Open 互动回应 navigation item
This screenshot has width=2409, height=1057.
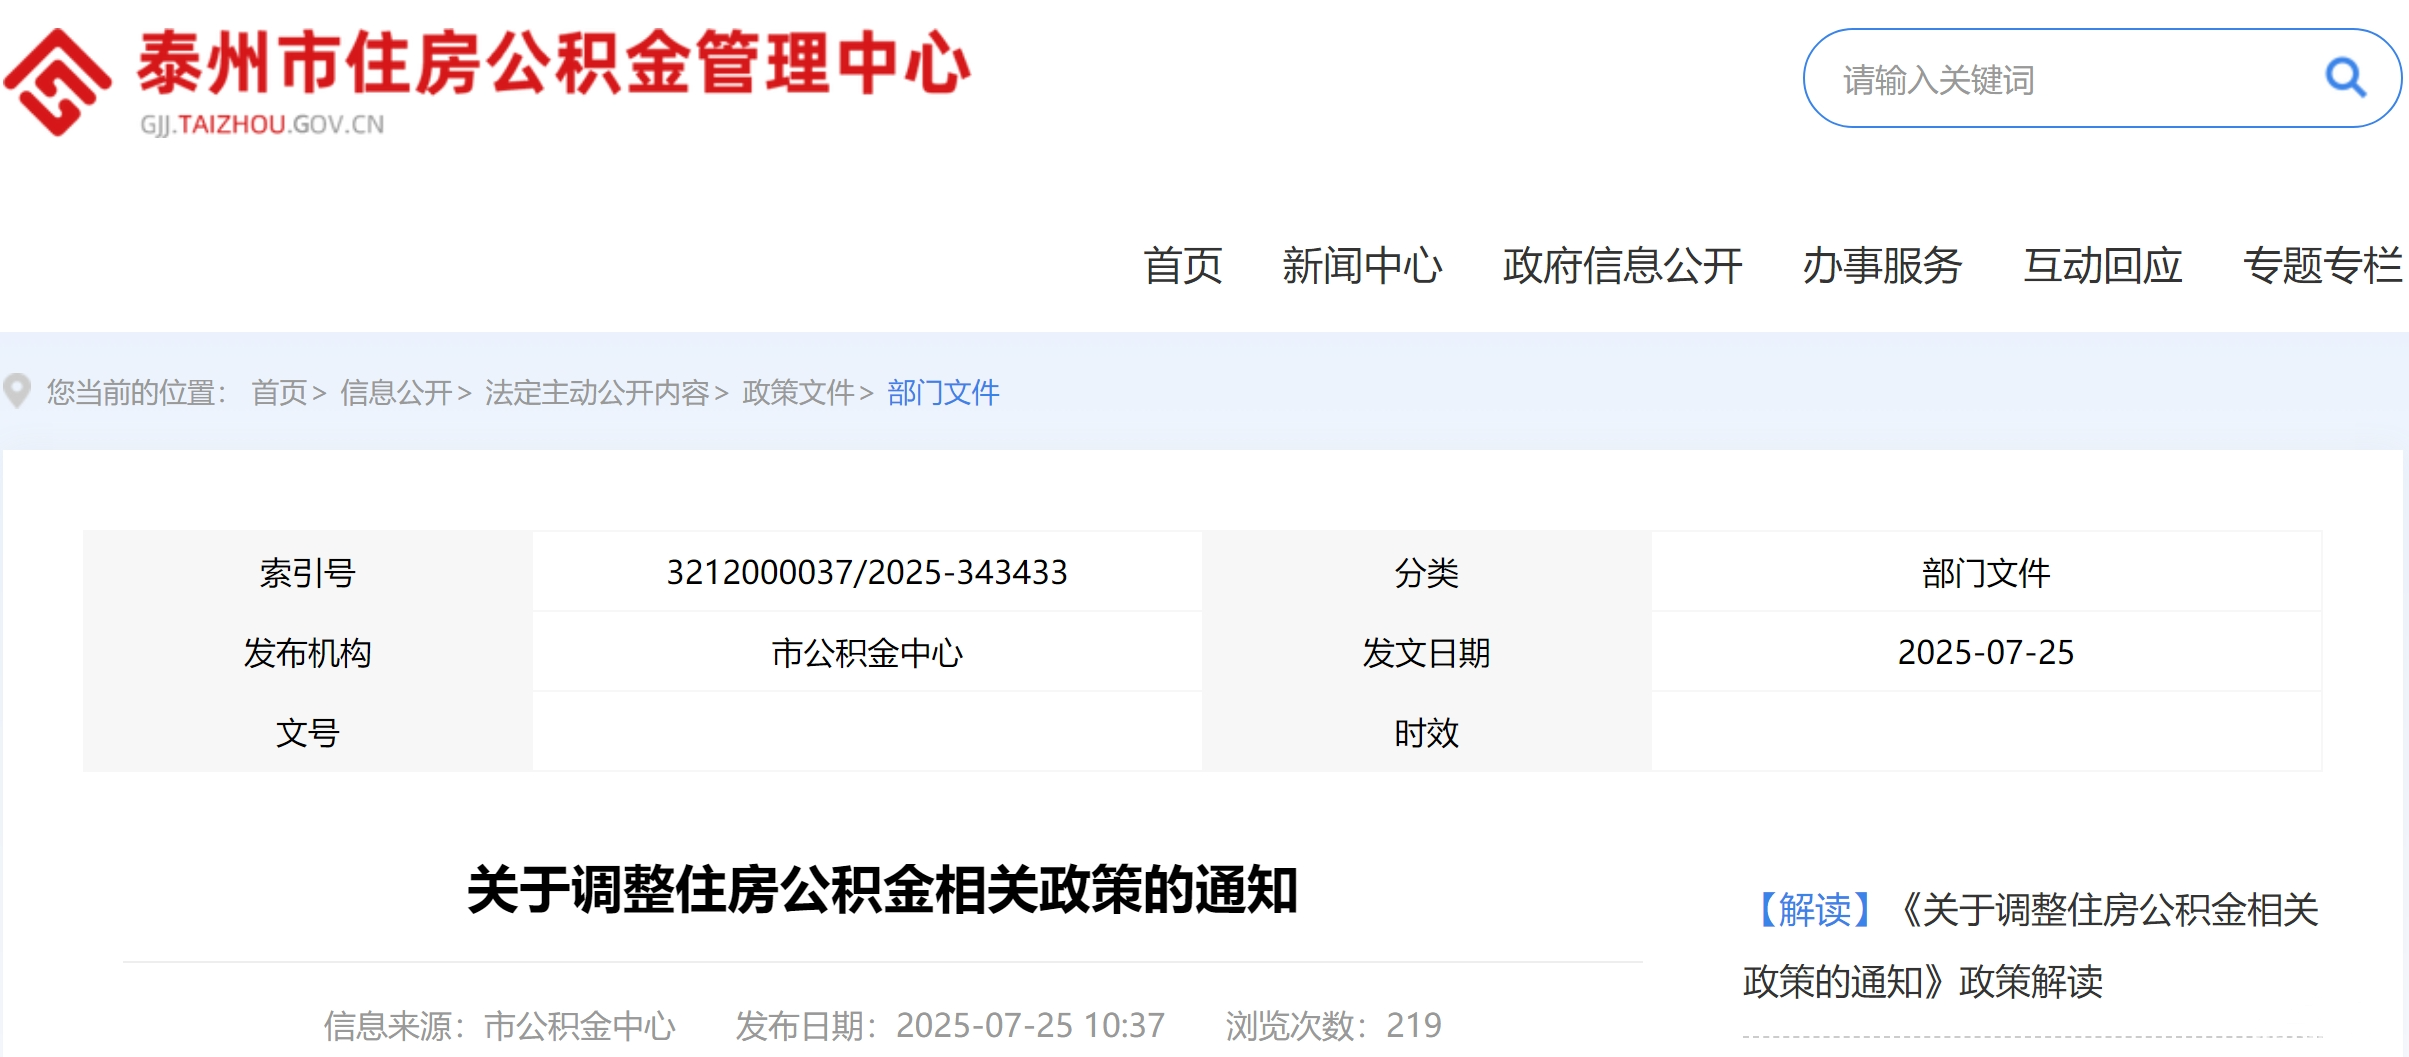point(2102,266)
